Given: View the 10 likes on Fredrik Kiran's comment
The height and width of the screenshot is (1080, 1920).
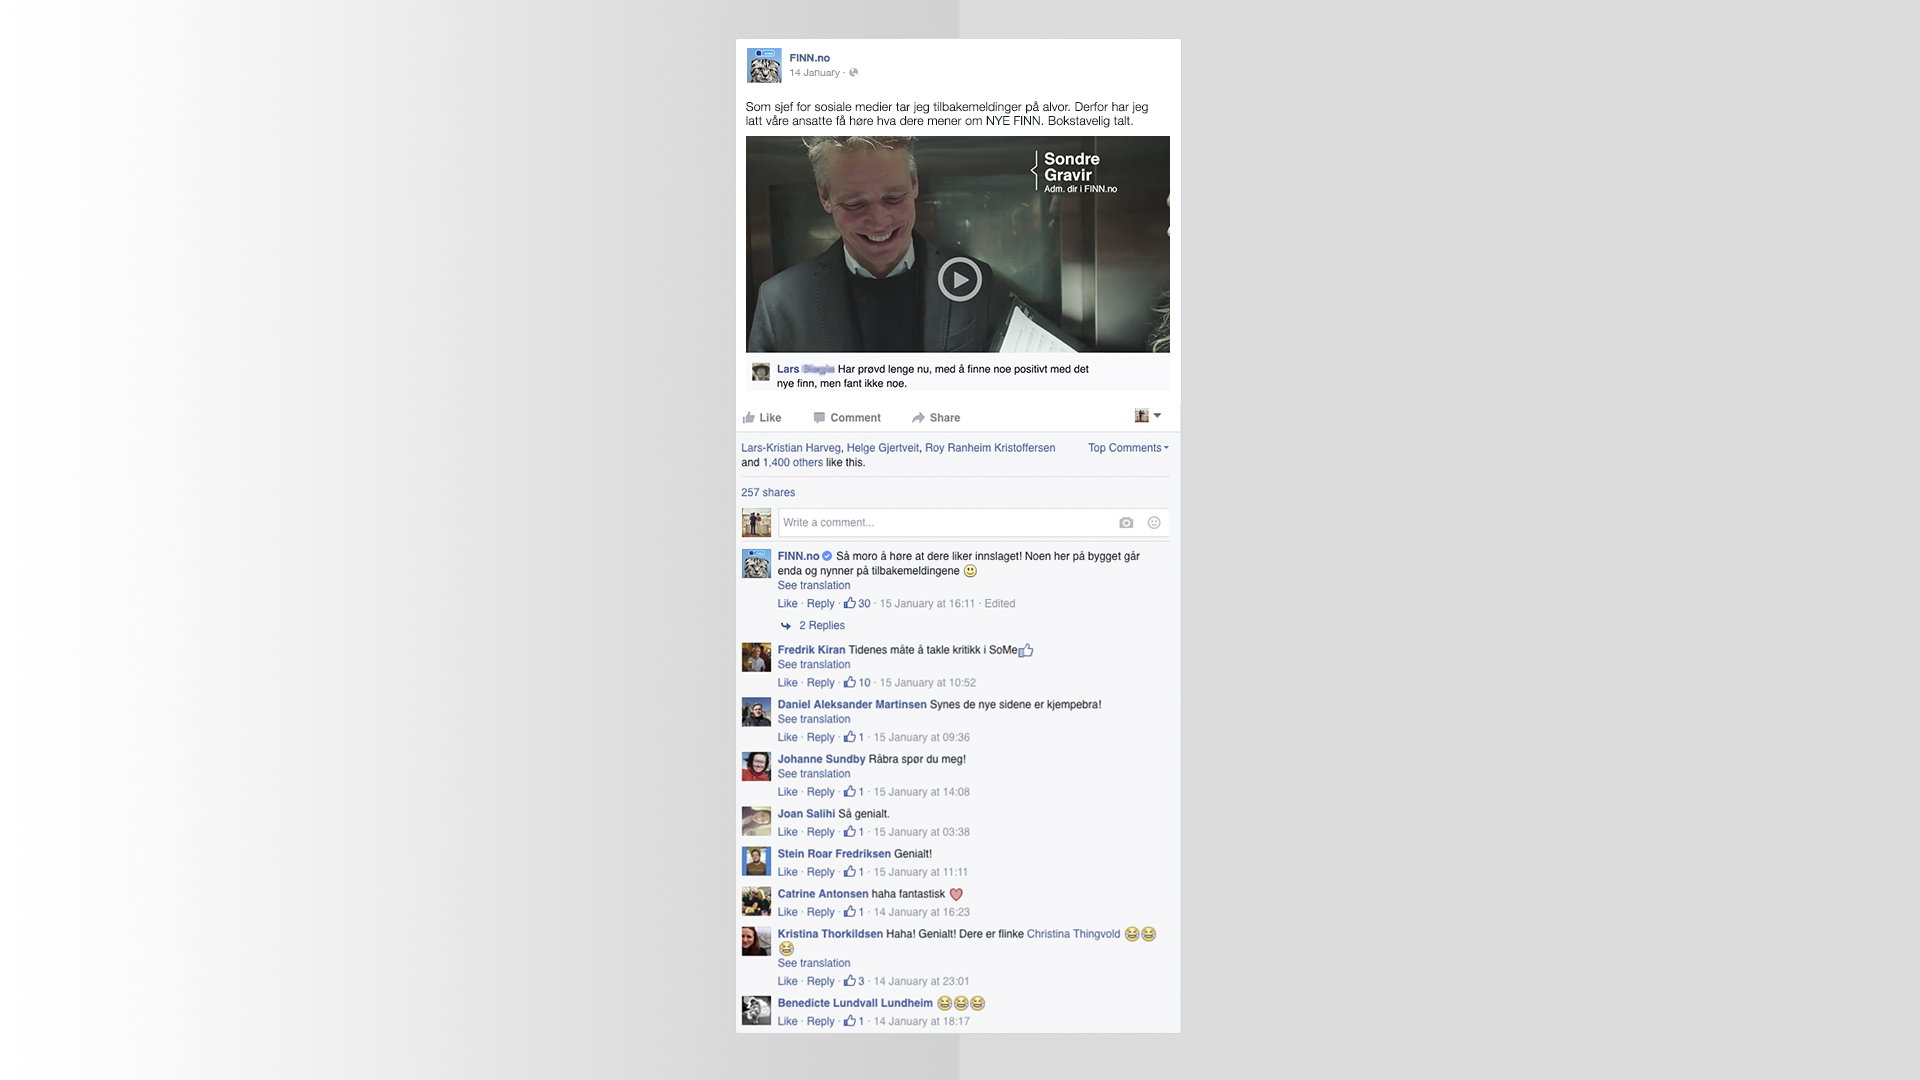Looking at the screenshot, I should [x=857, y=683].
